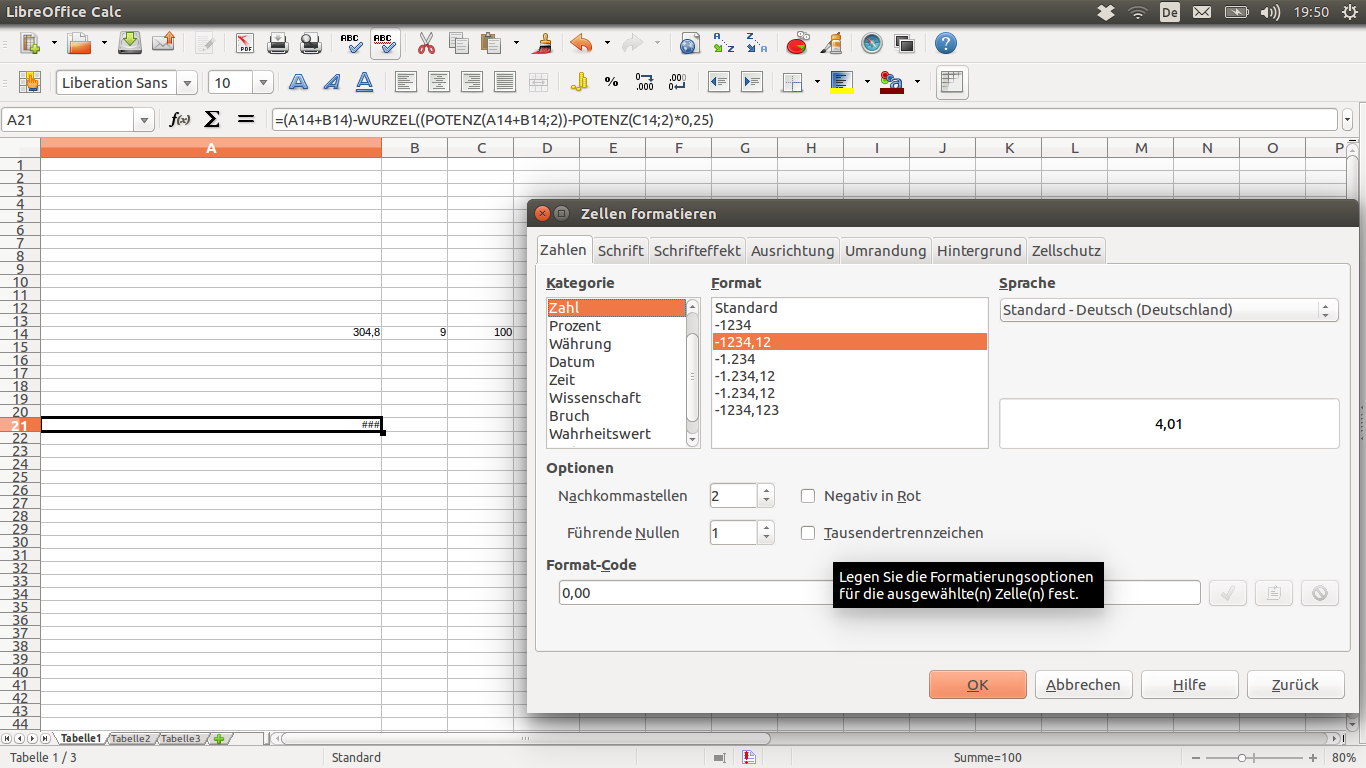Format the cell as Percent
This screenshot has width=1366, height=768.
click(611, 83)
